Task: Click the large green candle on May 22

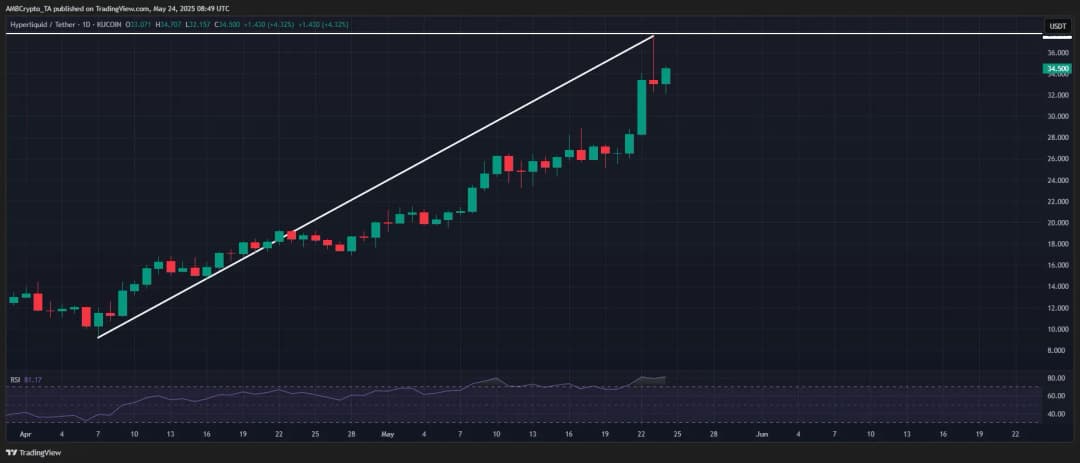Action: (x=641, y=106)
